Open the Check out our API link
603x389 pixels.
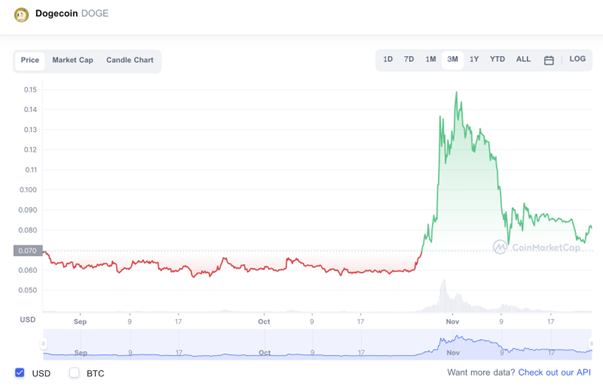(554, 372)
